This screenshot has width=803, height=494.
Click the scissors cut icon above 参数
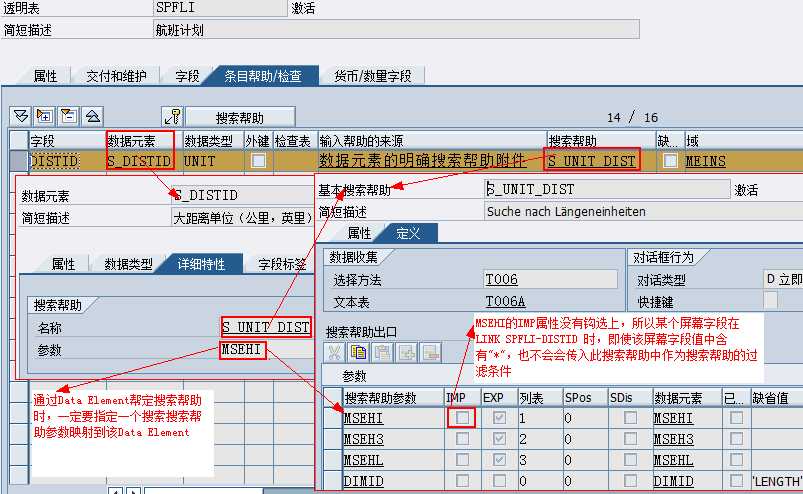335,352
